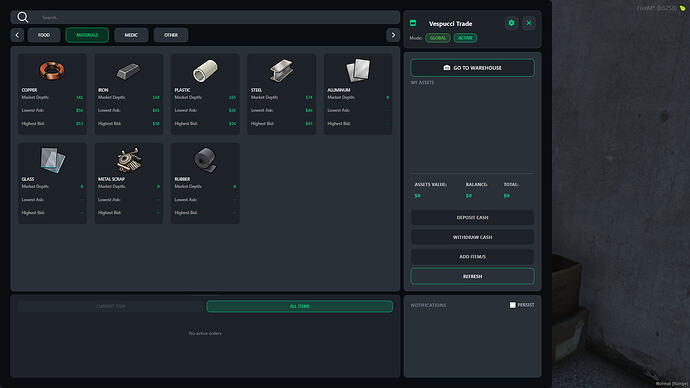Viewport: 690px width, 388px height.
Task: Click the Balance amount
Action: 469,196
